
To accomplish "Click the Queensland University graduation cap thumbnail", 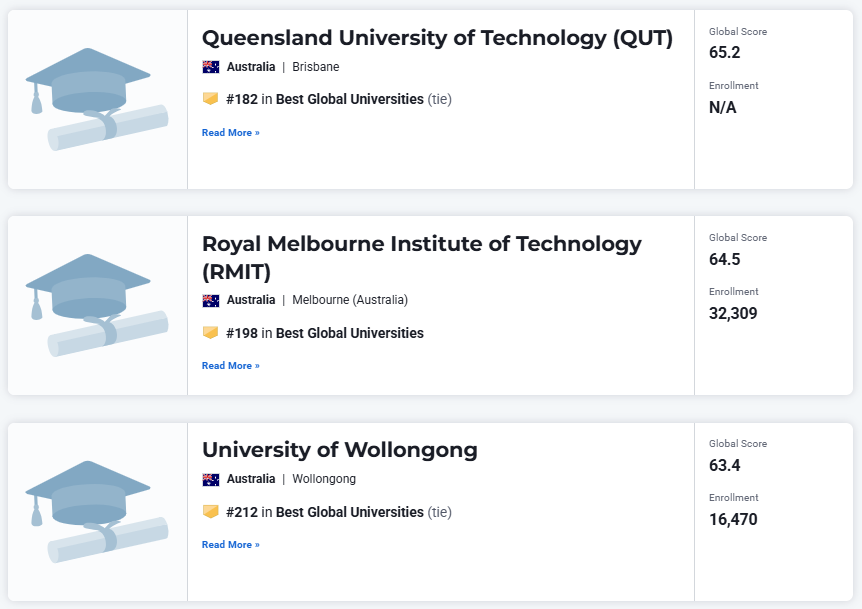I will (97, 99).
